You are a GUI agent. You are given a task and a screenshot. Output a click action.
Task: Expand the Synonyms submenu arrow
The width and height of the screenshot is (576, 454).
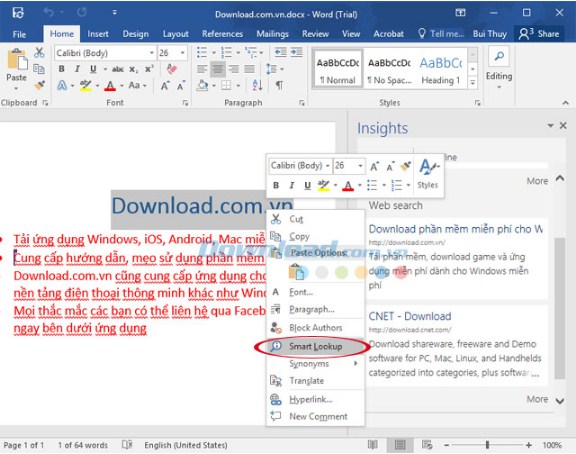click(355, 363)
